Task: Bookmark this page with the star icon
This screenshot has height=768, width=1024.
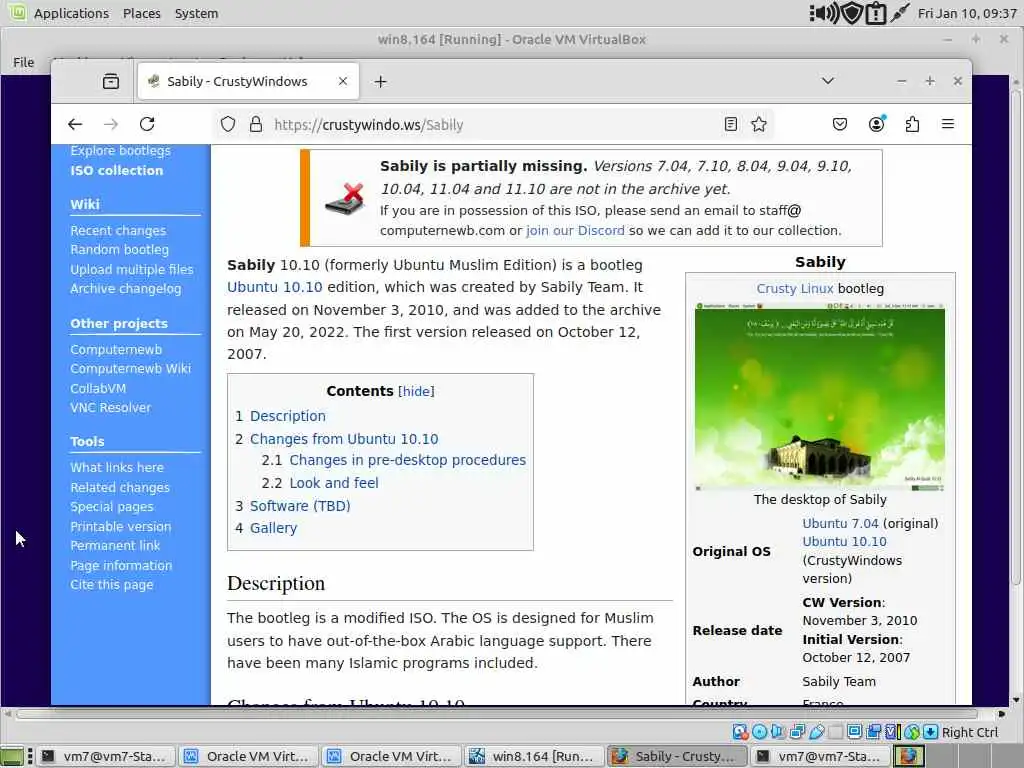Action: pyautogui.click(x=759, y=124)
